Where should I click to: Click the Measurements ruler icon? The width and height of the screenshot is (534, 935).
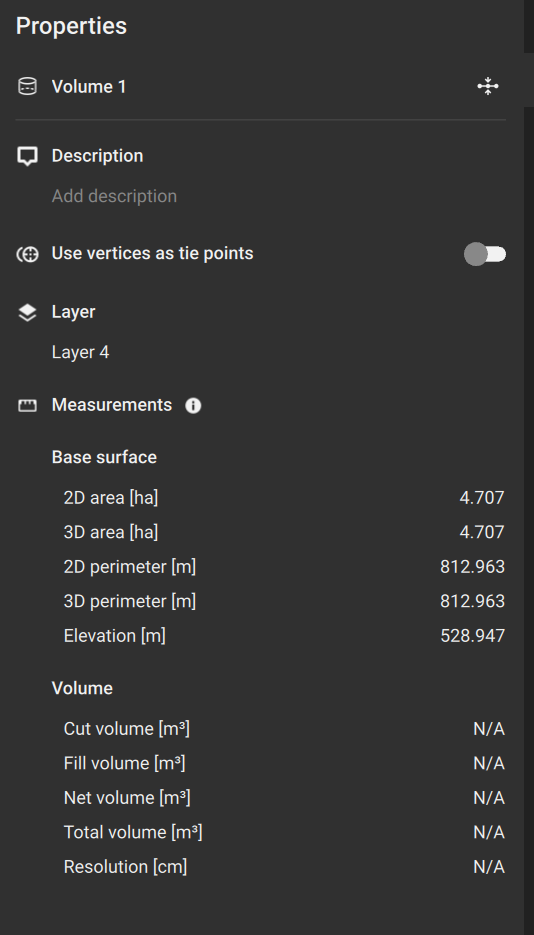point(27,406)
